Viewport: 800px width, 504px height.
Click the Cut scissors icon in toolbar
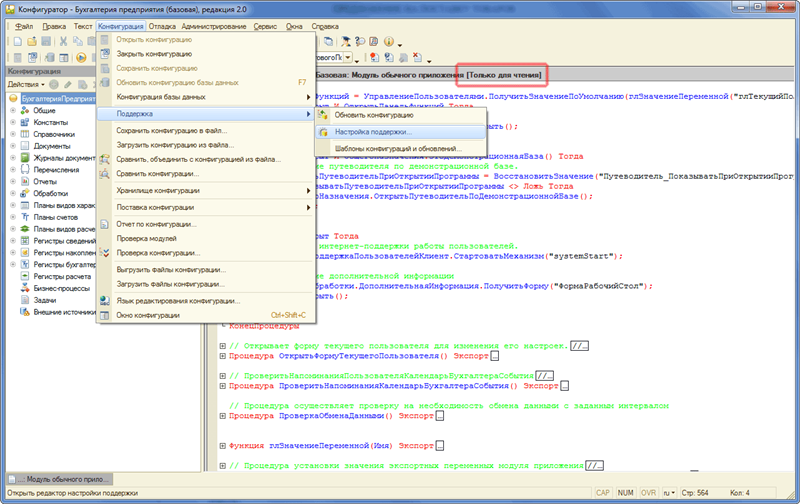(63, 42)
